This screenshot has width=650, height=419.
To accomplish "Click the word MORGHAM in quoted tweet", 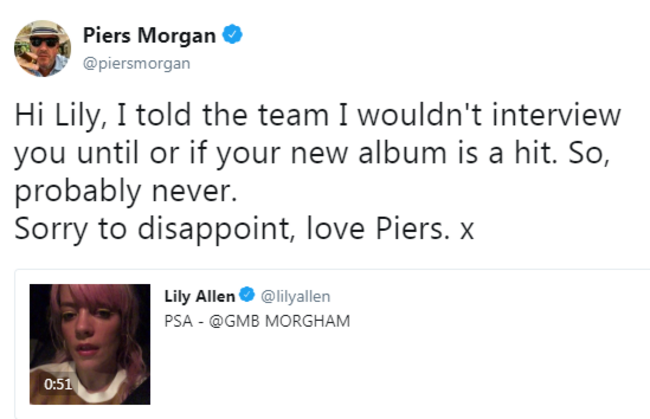I will (308, 321).
